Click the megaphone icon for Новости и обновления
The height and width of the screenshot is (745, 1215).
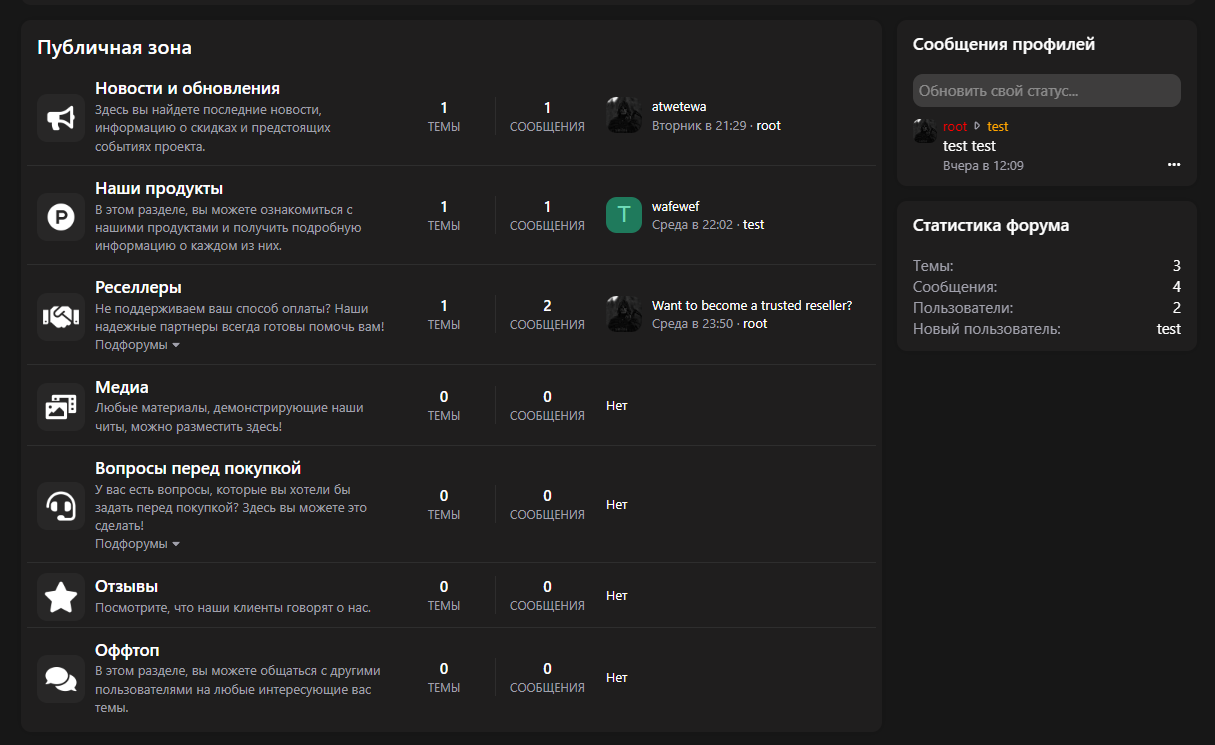pos(61,118)
